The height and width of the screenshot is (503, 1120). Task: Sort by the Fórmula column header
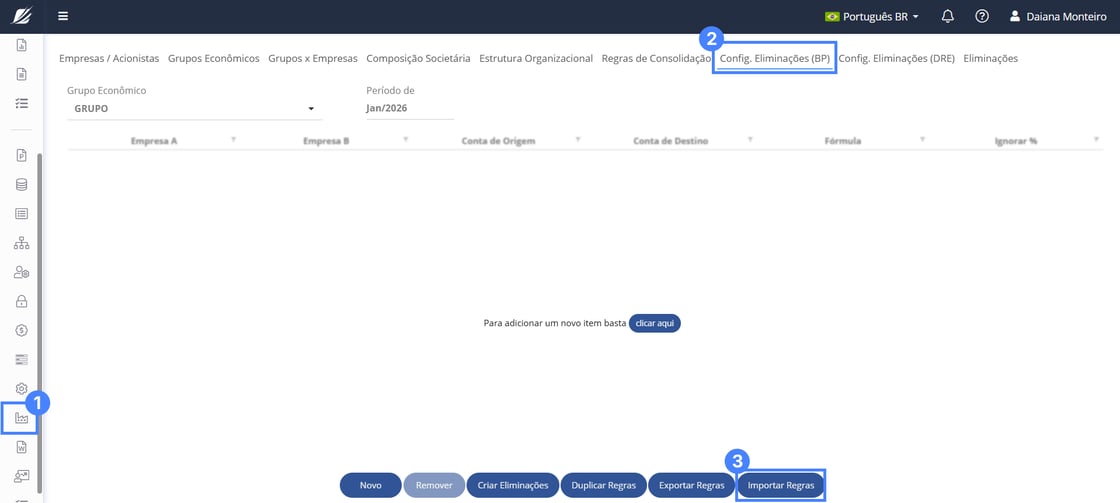[x=842, y=141]
